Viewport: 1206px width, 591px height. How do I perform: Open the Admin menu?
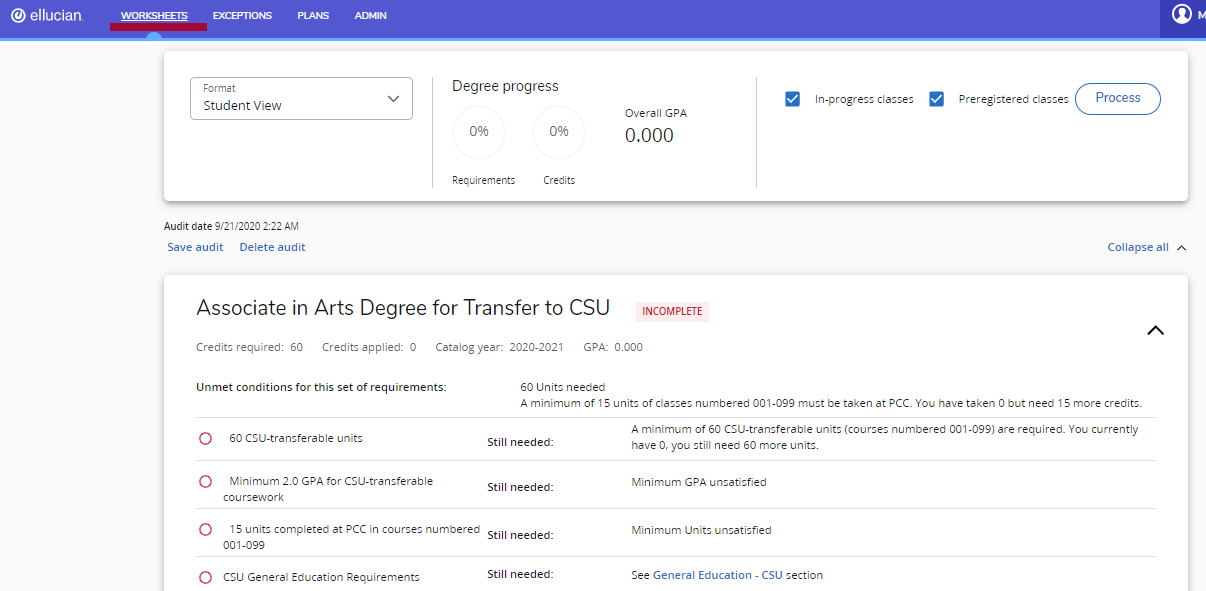pyautogui.click(x=370, y=16)
